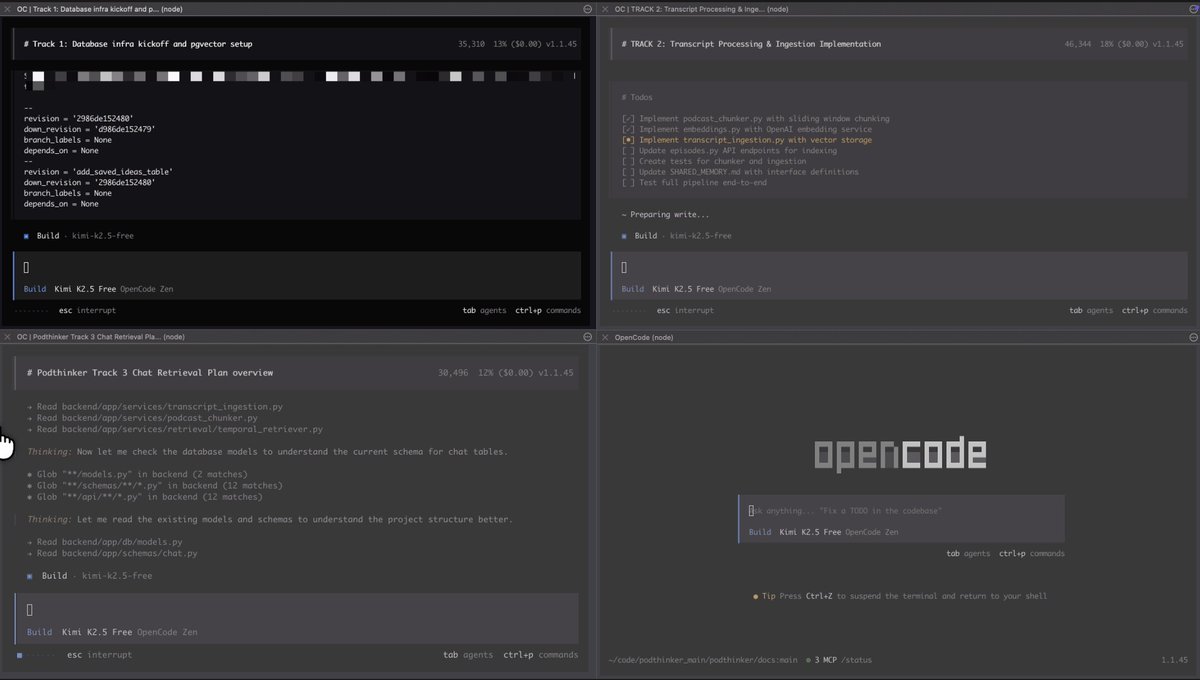Screen dimensions: 1200x680
Task: Click the /status command in the footer
Action: [x=855, y=660]
